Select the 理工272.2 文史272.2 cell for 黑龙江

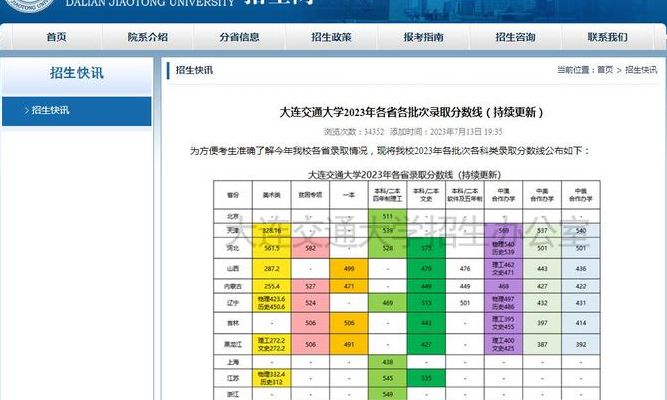[x=271, y=344]
